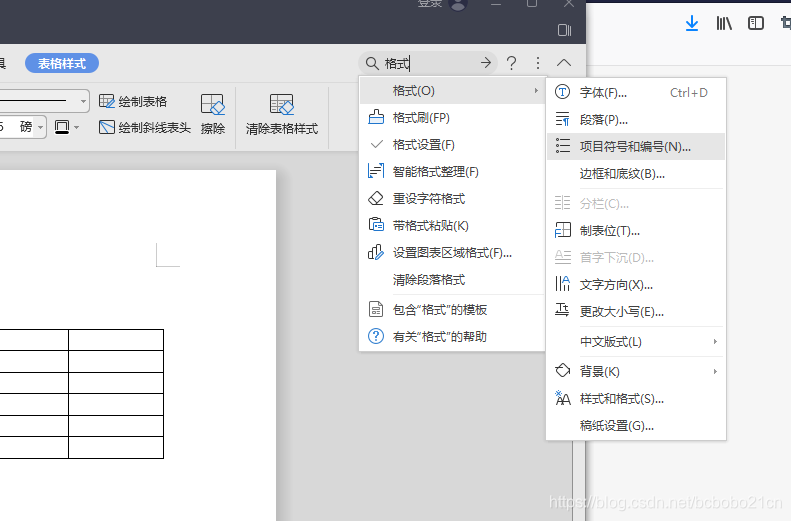
Task: Expand the 格式(O) submenu
Action: 452,91
